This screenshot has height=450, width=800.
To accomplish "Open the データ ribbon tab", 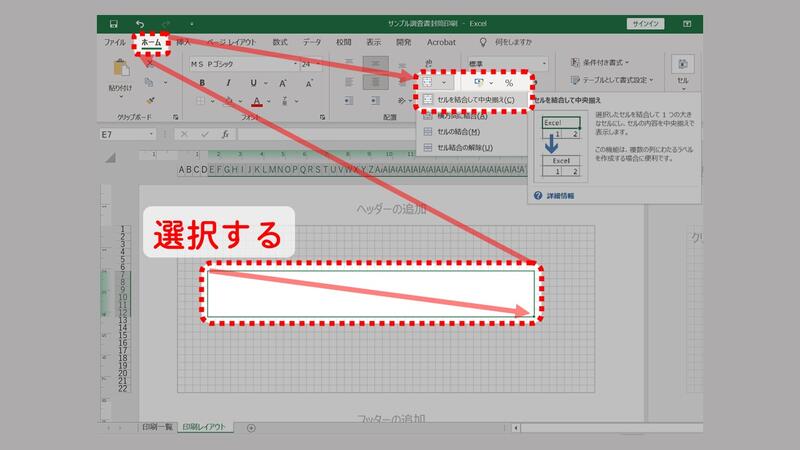I will [x=312, y=42].
